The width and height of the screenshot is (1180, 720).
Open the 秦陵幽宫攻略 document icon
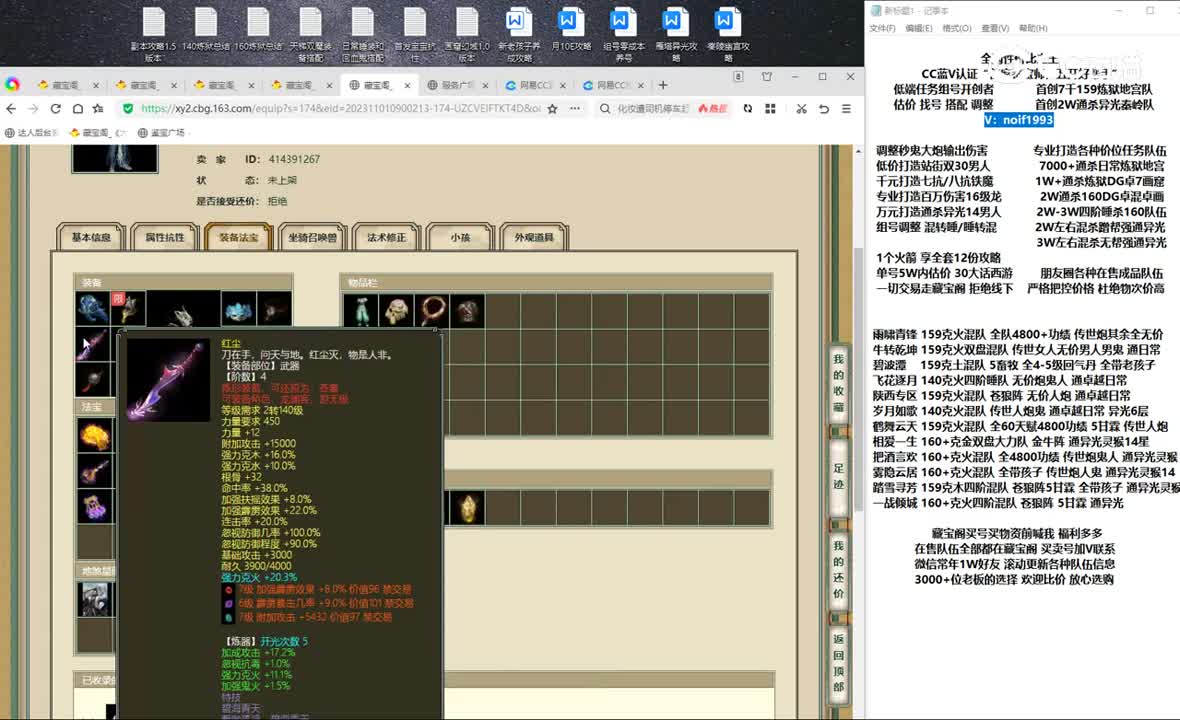727,34
